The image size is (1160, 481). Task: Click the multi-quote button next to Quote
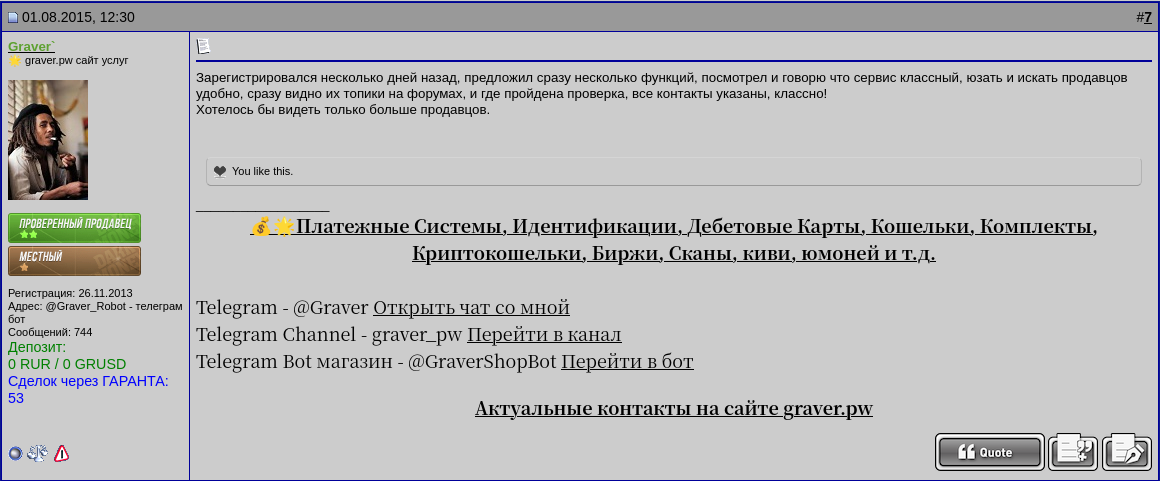[x=1073, y=451]
